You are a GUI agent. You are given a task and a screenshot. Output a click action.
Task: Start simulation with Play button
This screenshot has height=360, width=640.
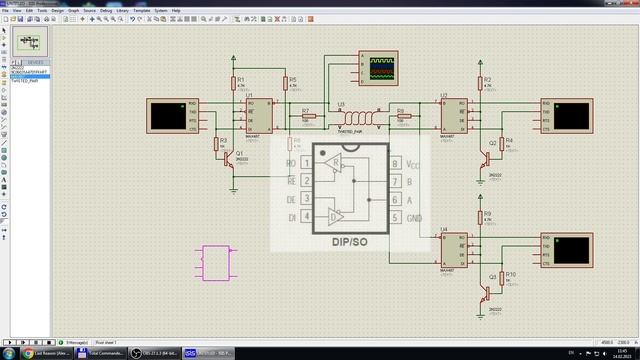tap(9, 342)
